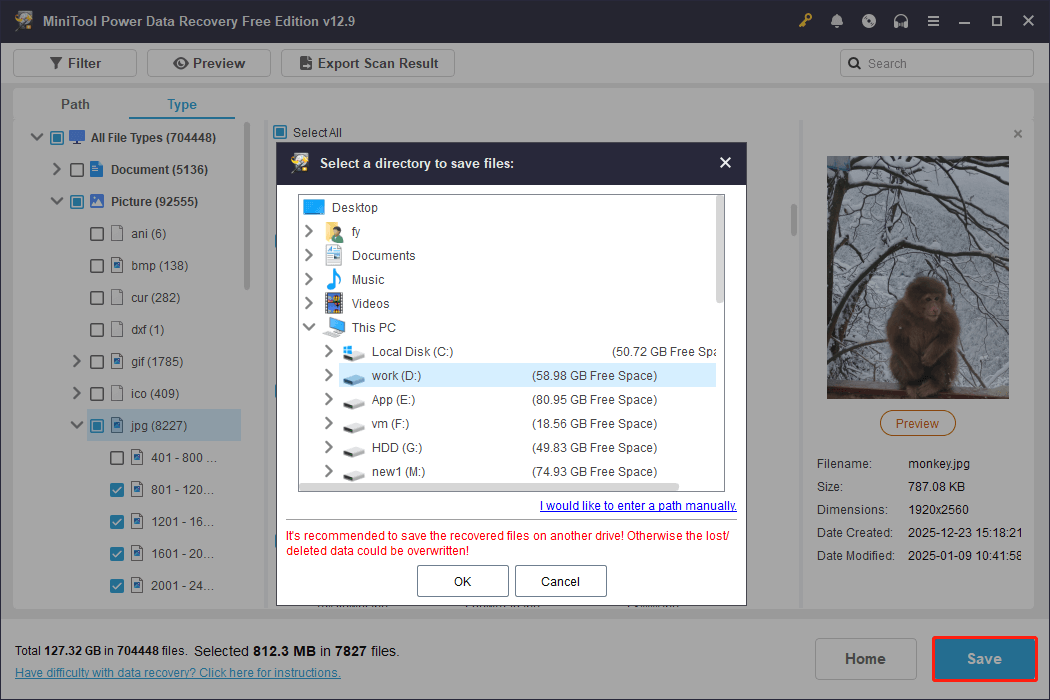The height and width of the screenshot is (700, 1050).
Task: Check the 401 - 800 range checkbox
Action: [117, 458]
